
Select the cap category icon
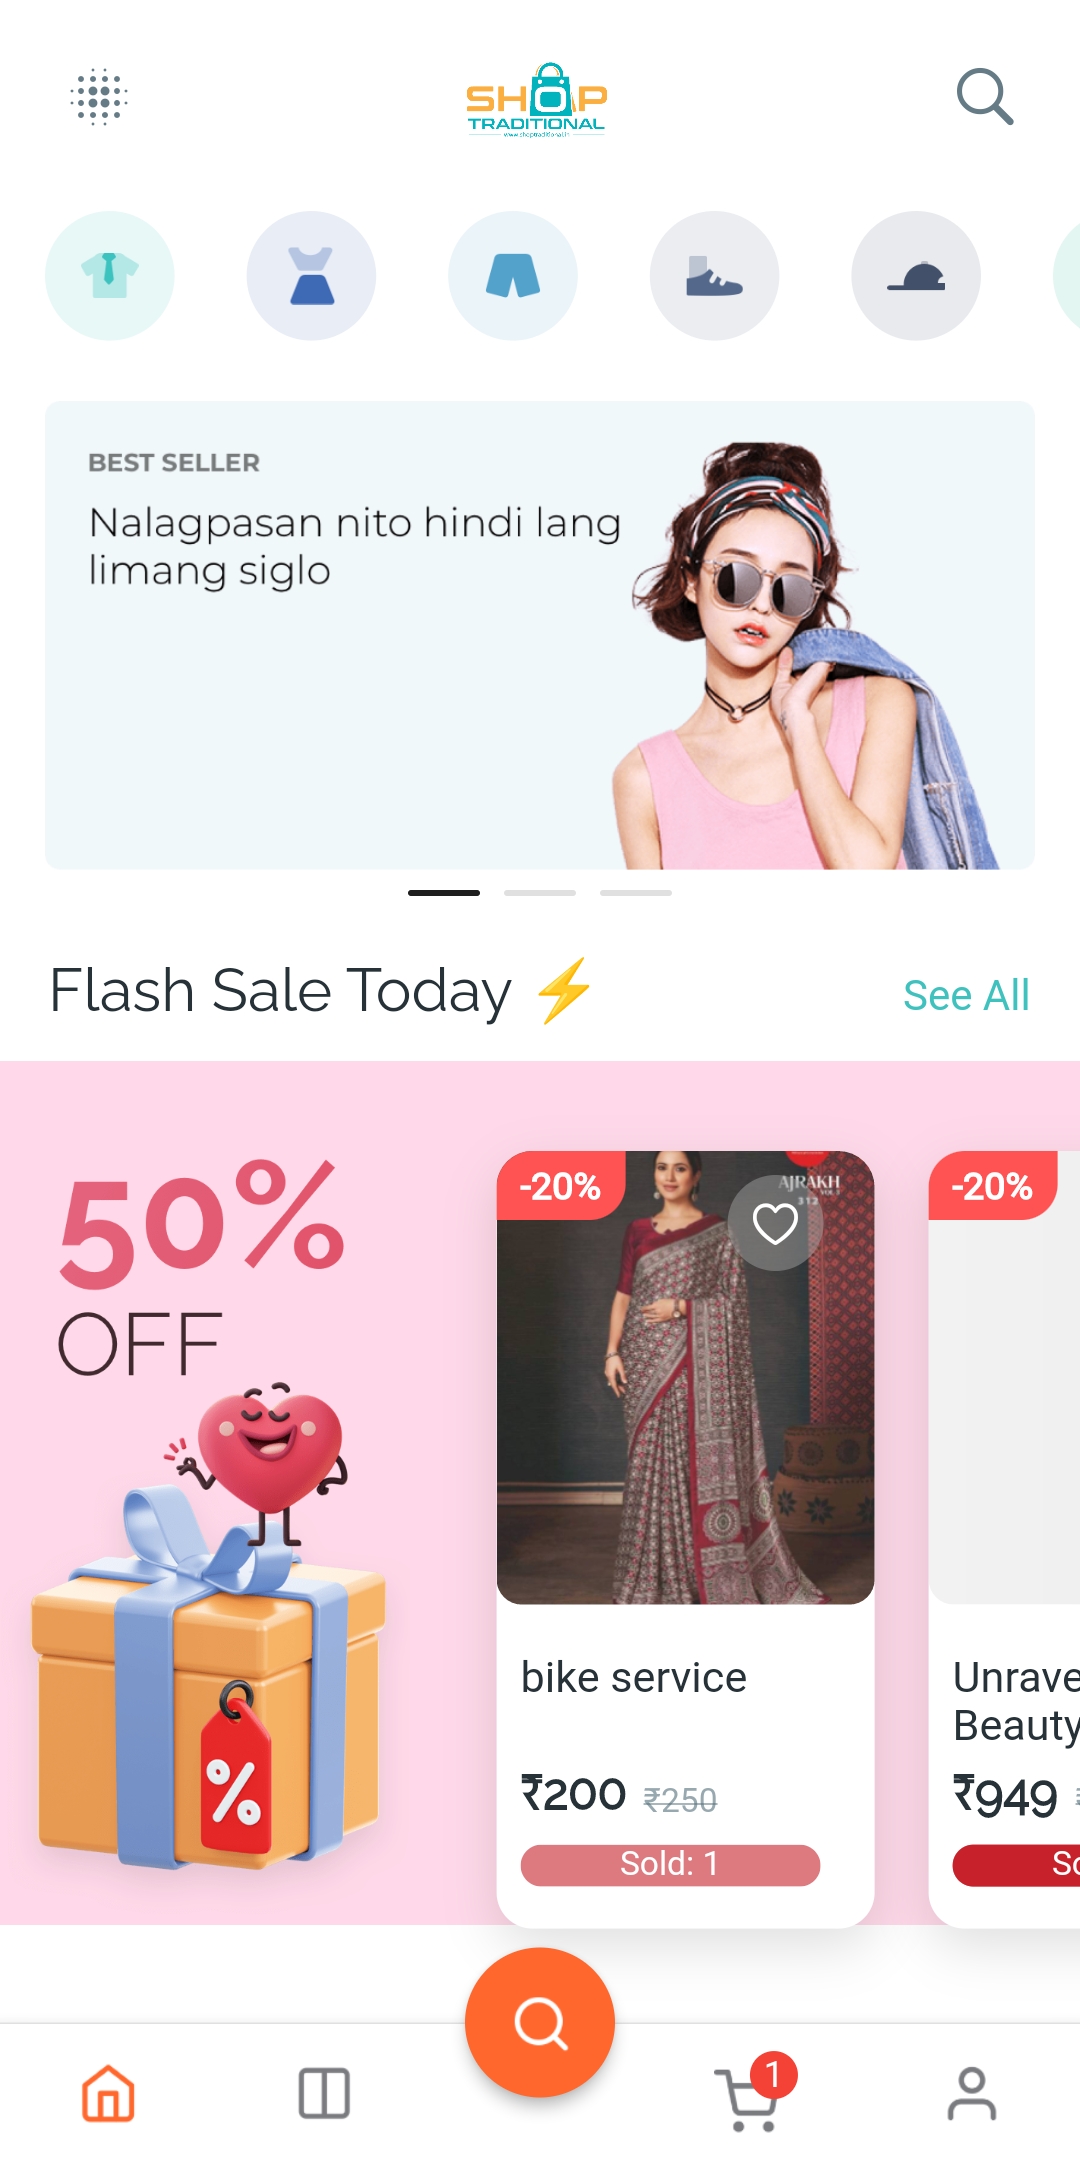(x=916, y=275)
